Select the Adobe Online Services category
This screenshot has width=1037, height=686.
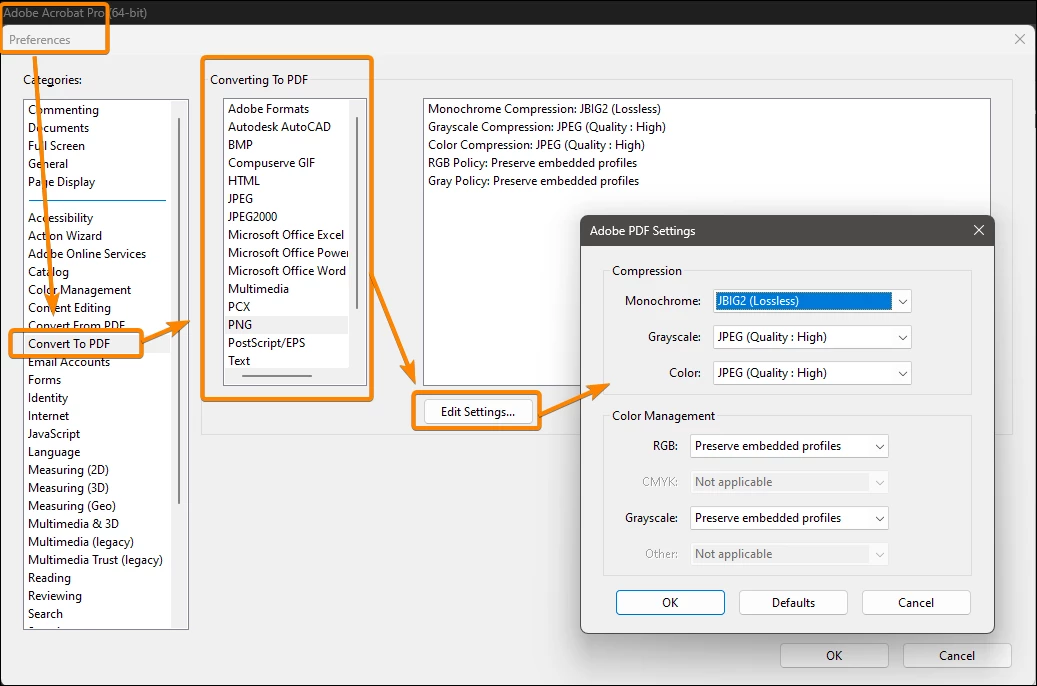(87, 253)
